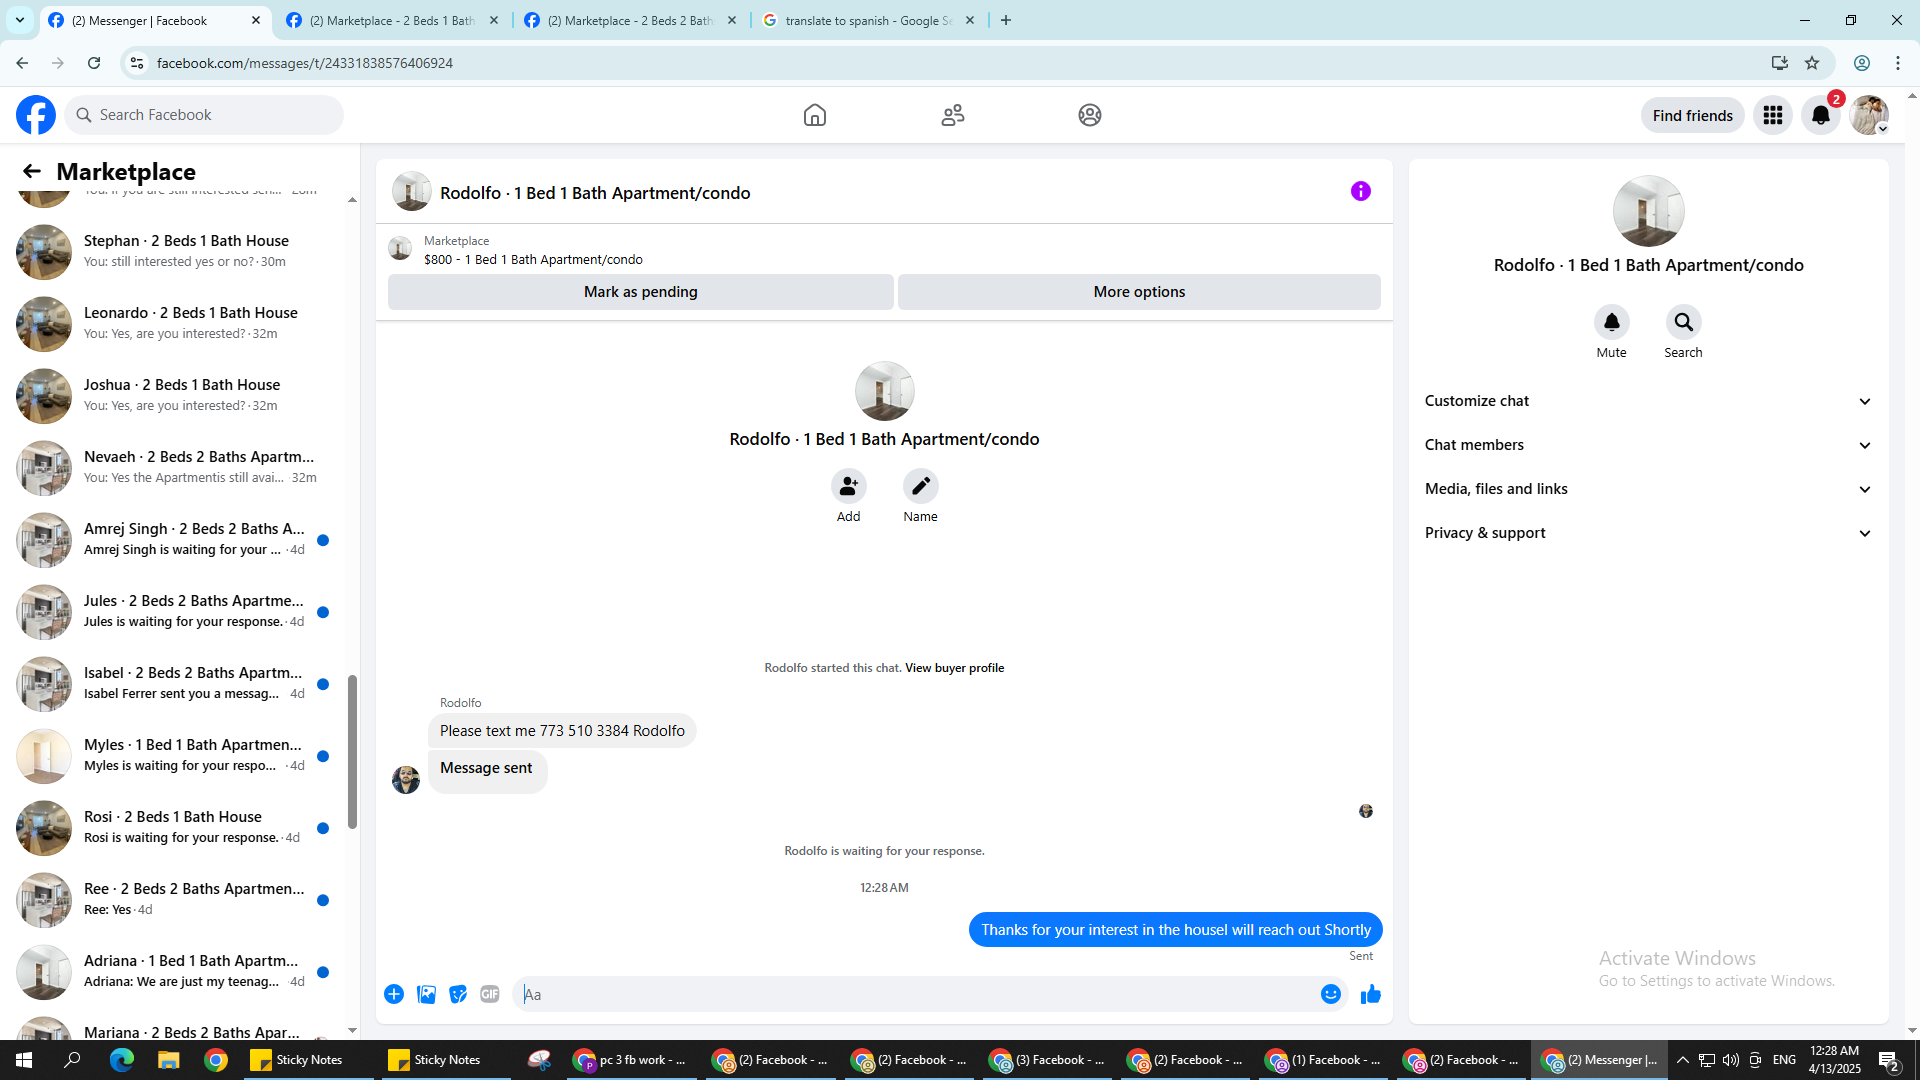Open Leonardo 2 Beds 1 Bath House chat

(x=176, y=323)
